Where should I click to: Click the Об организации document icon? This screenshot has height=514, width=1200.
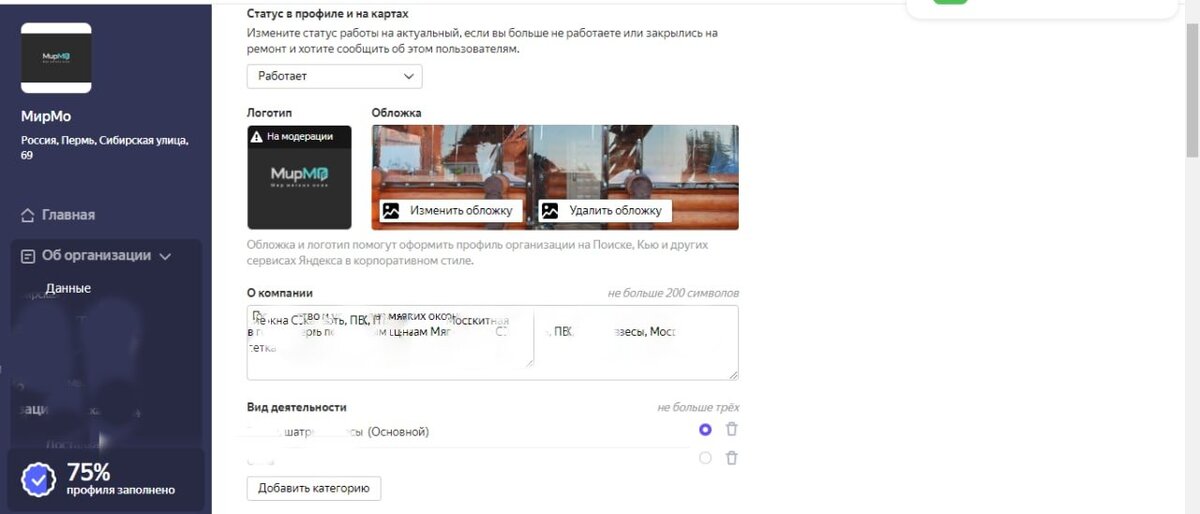[x=28, y=256]
